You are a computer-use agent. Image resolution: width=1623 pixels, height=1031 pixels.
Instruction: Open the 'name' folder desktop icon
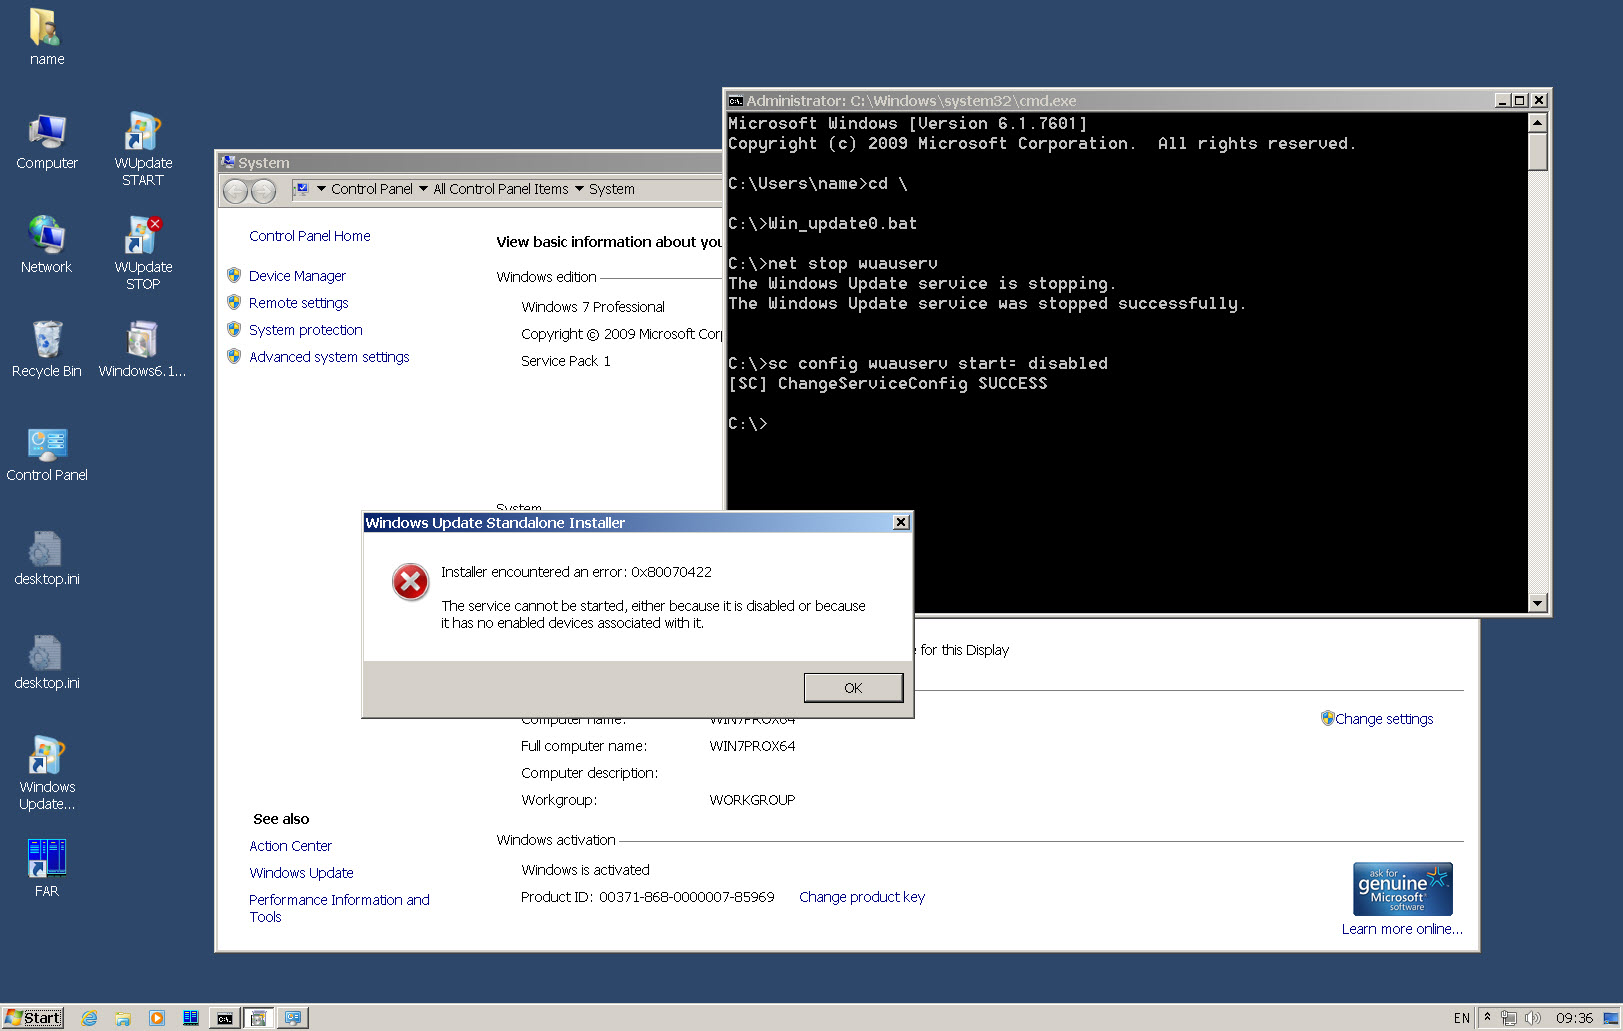pos(46,37)
